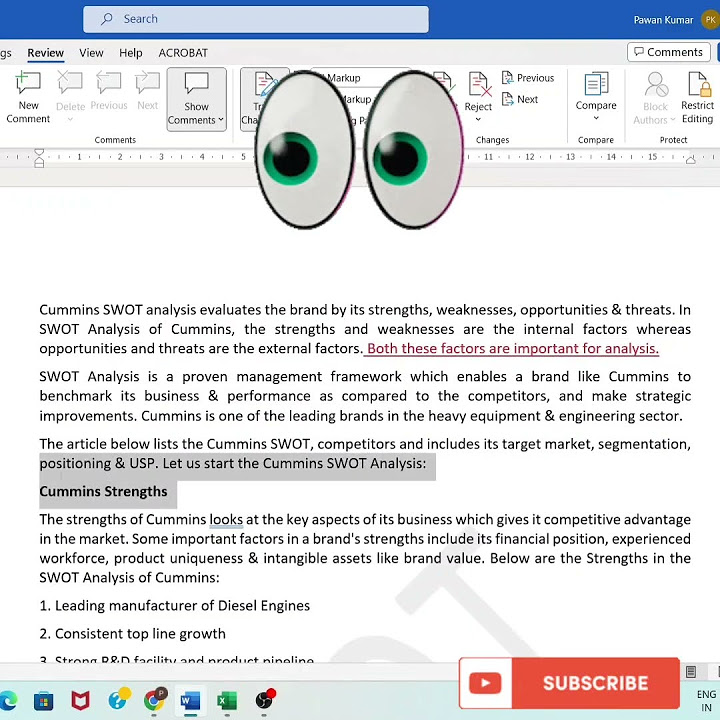
Task: Click the left indent box on ruler
Action: [39, 164]
